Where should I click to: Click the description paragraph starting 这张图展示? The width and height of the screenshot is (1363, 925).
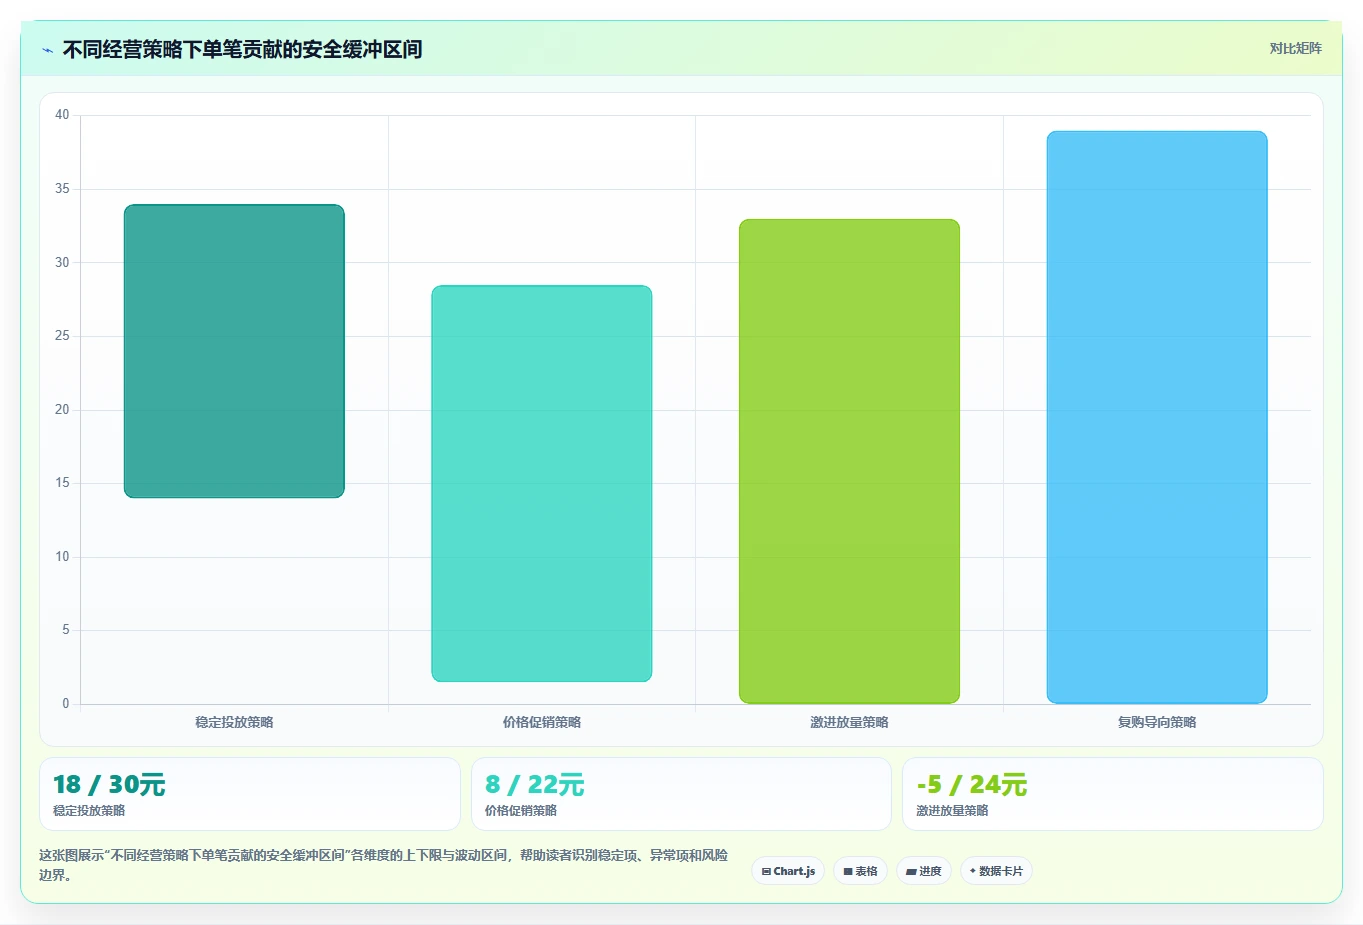pos(384,865)
